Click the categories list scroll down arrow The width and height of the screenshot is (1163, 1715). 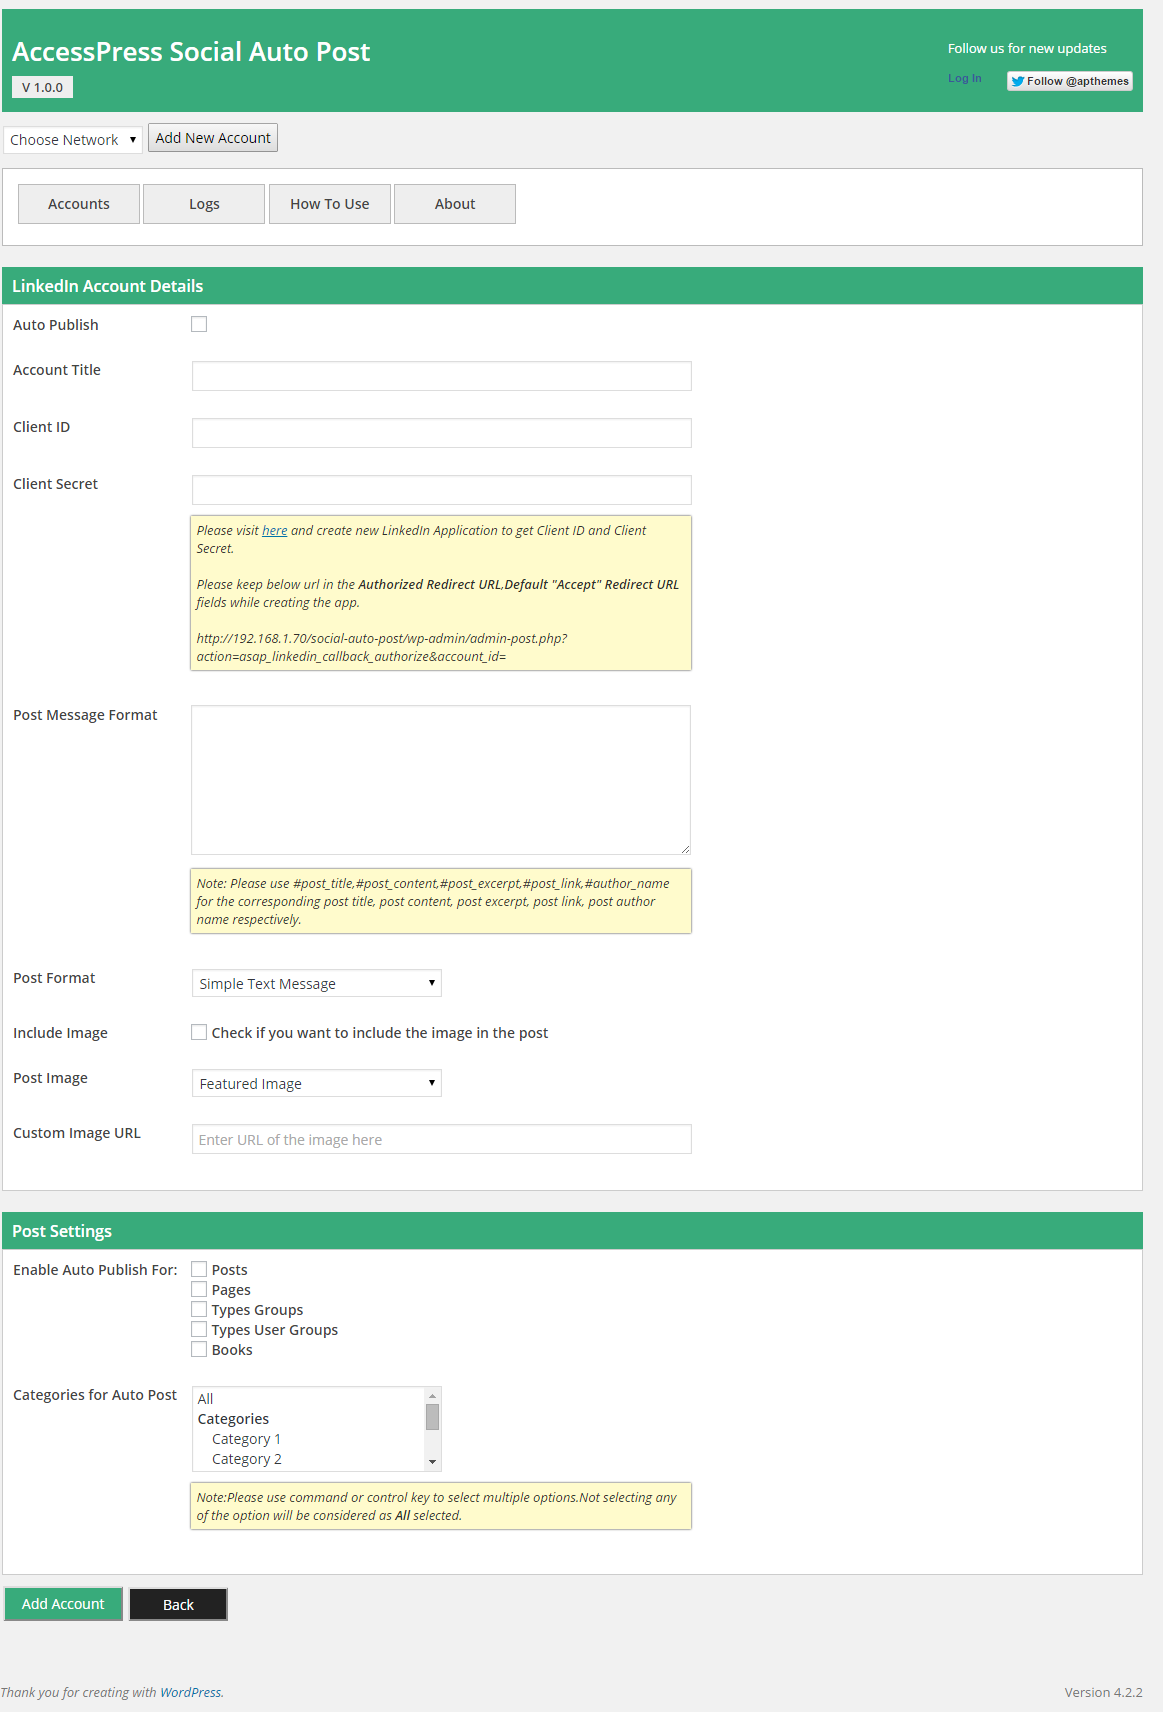[x=432, y=1462]
